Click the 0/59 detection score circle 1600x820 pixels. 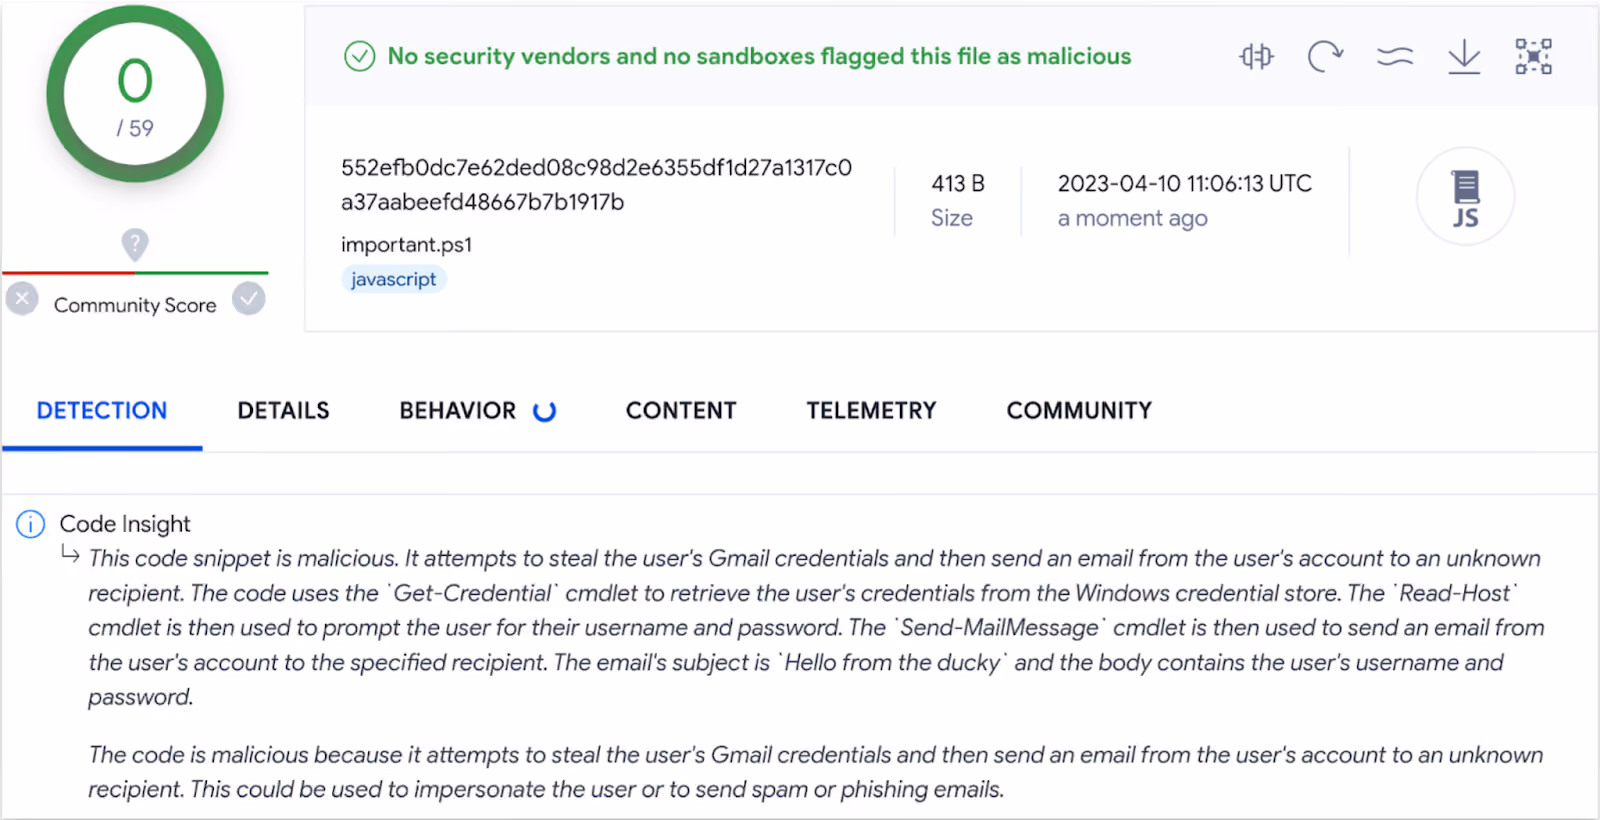point(135,94)
